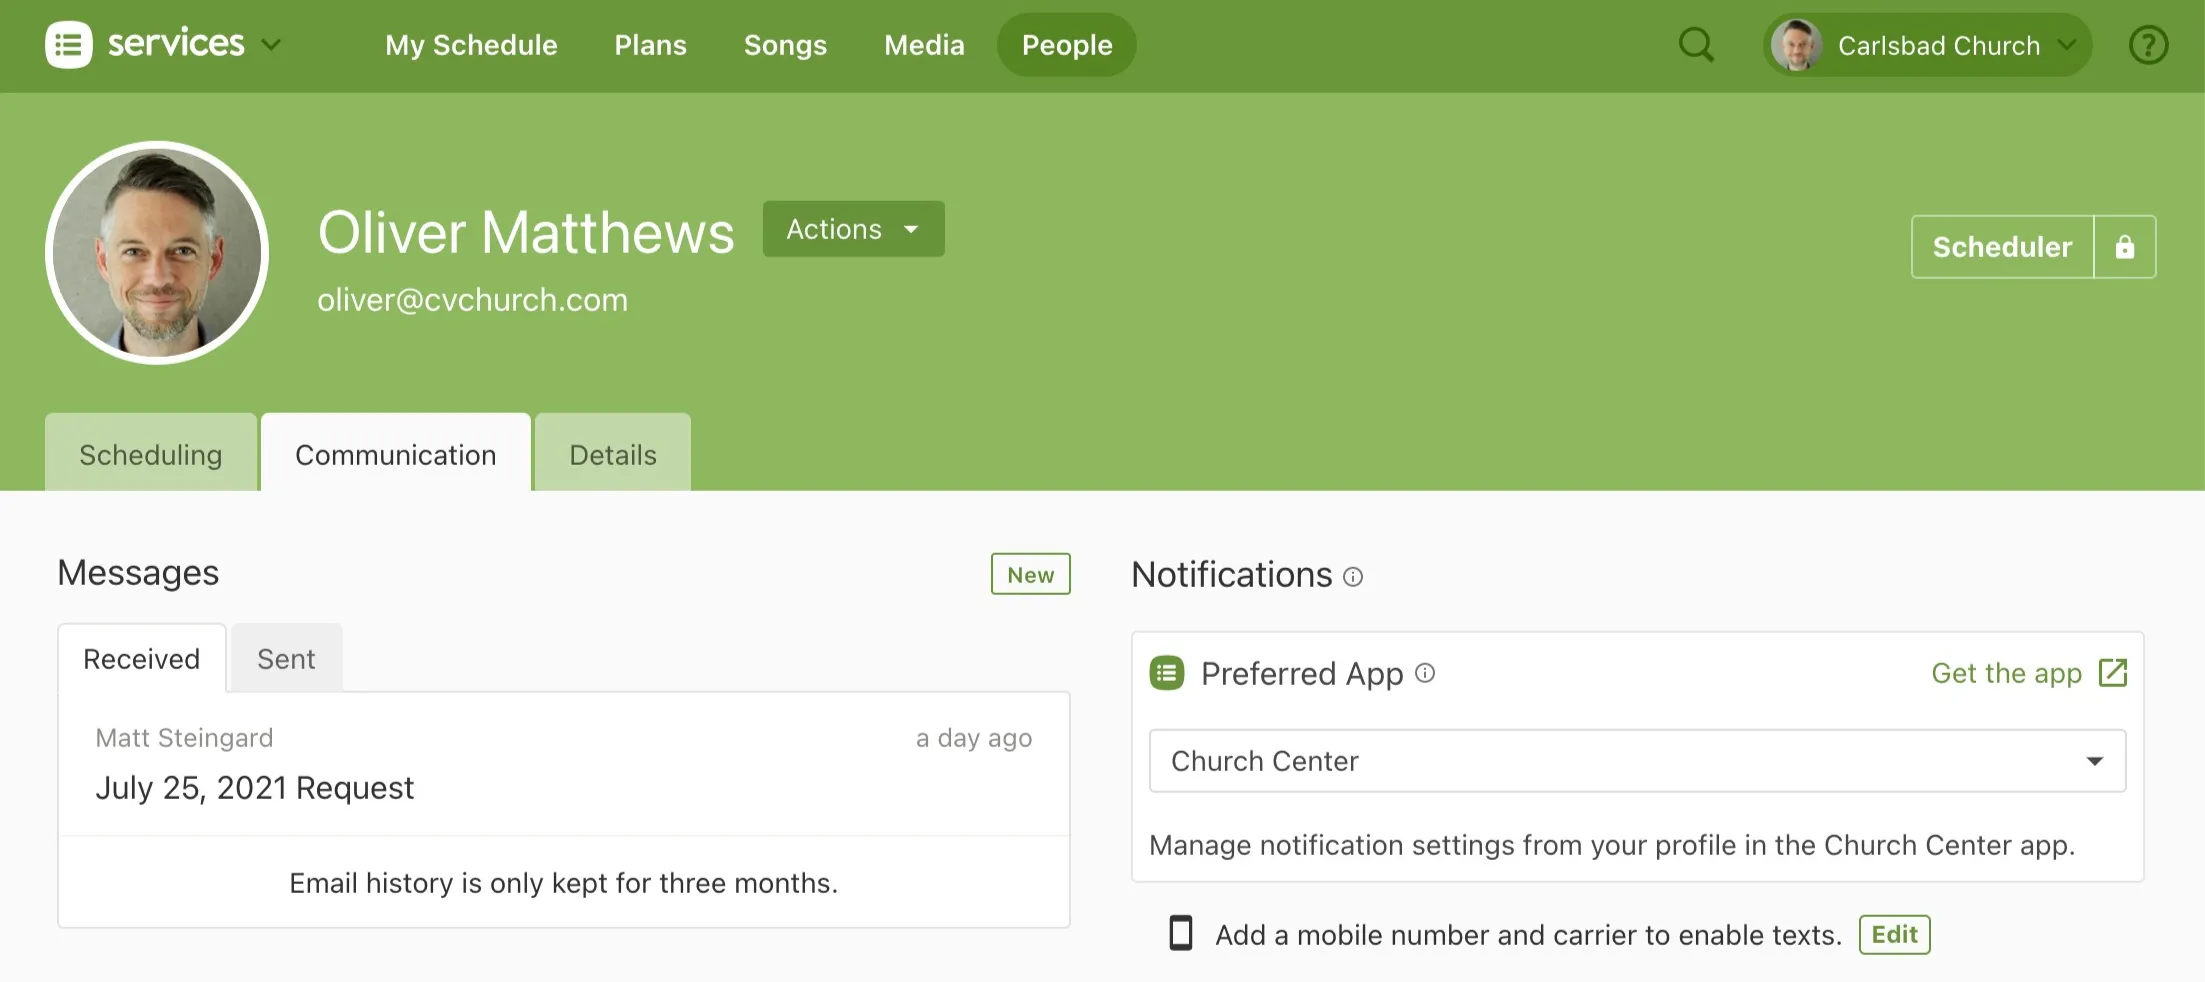Switch to the Scheduling tab

tap(150, 454)
